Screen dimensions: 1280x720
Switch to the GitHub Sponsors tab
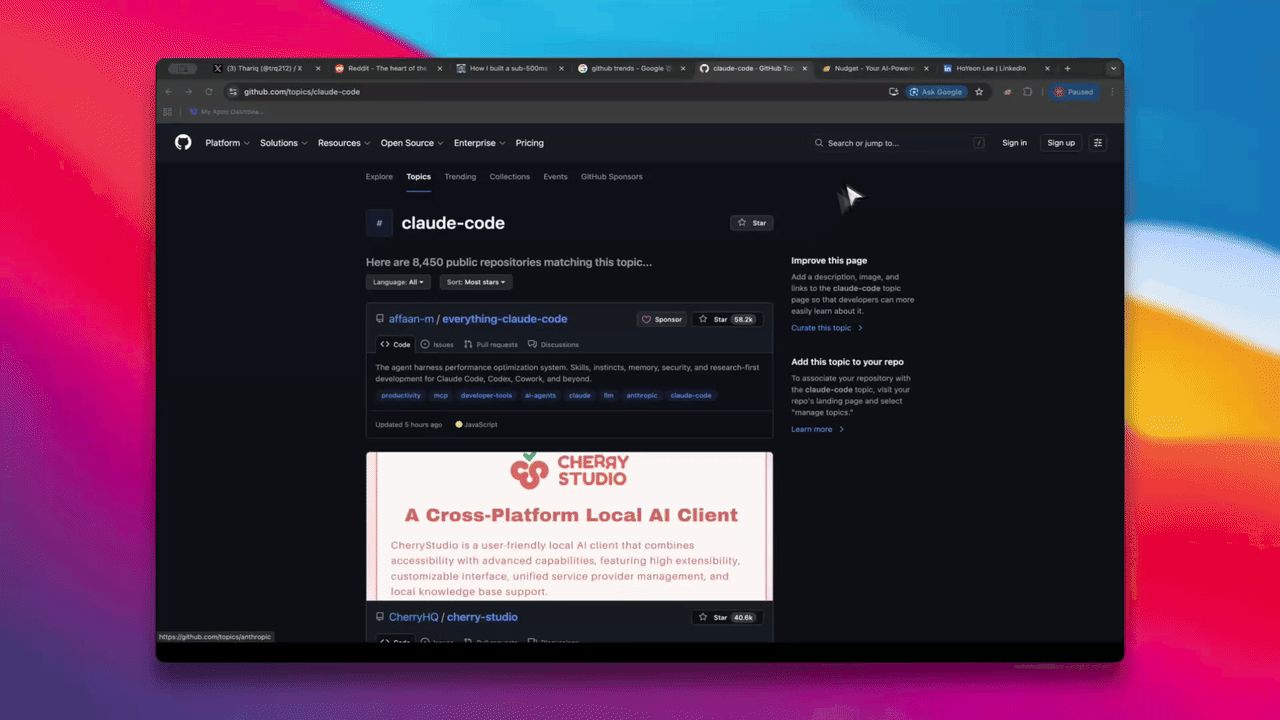coord(612,177)
